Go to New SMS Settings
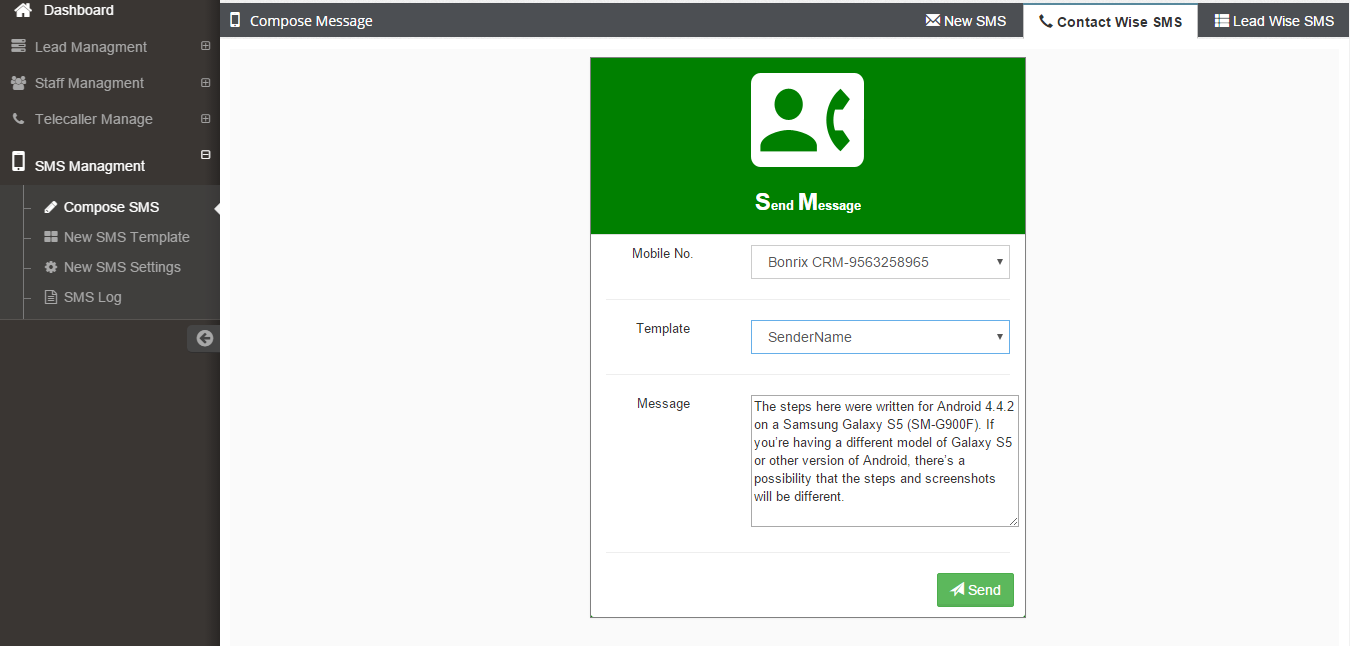Image resolution: width=1350 pixels, height=646 pixels. (122, 267)
